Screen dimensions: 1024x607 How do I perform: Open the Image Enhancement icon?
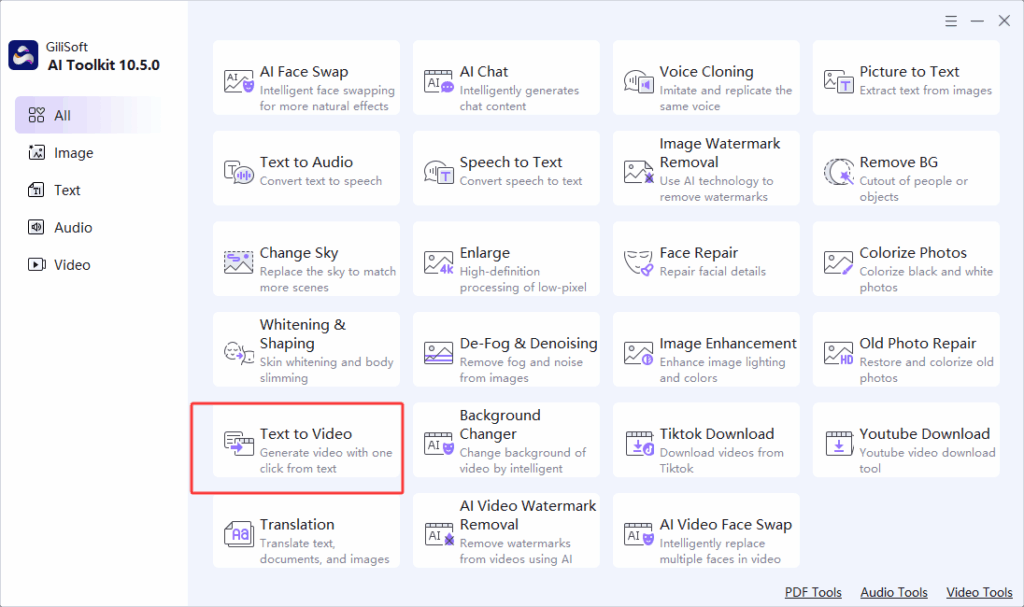pos(638,353)
